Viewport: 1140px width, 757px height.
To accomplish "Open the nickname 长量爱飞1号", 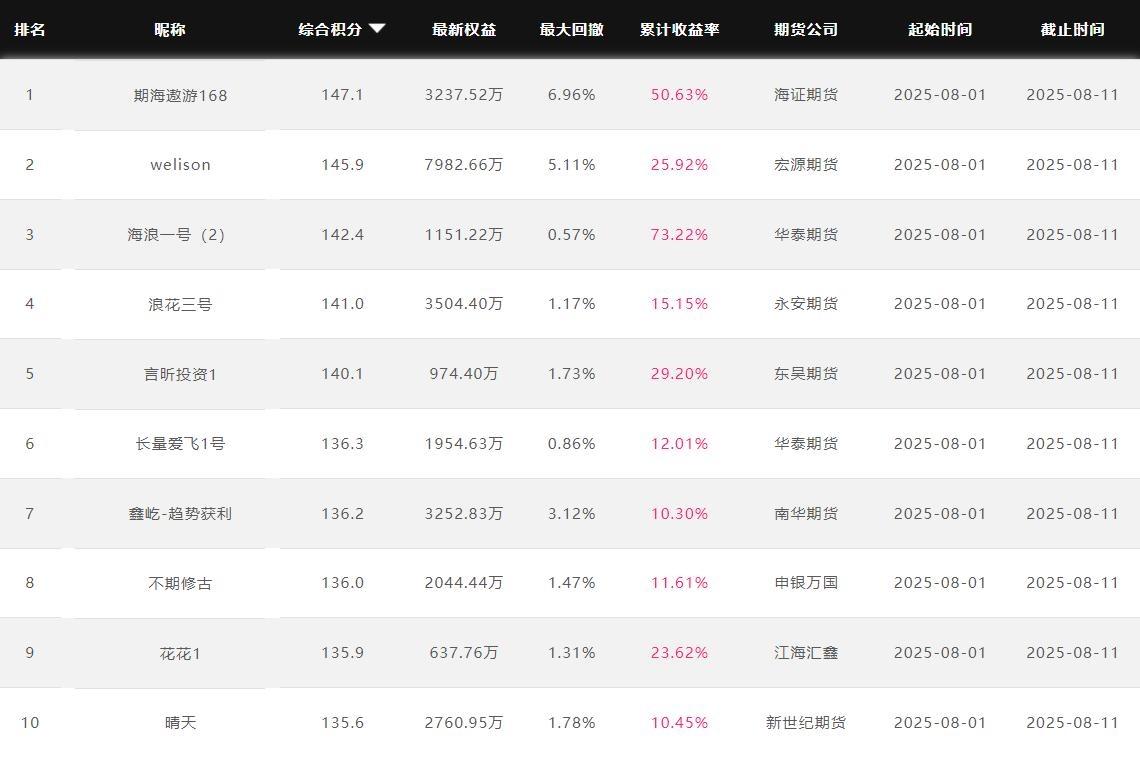I will click(x=180, y=444).
